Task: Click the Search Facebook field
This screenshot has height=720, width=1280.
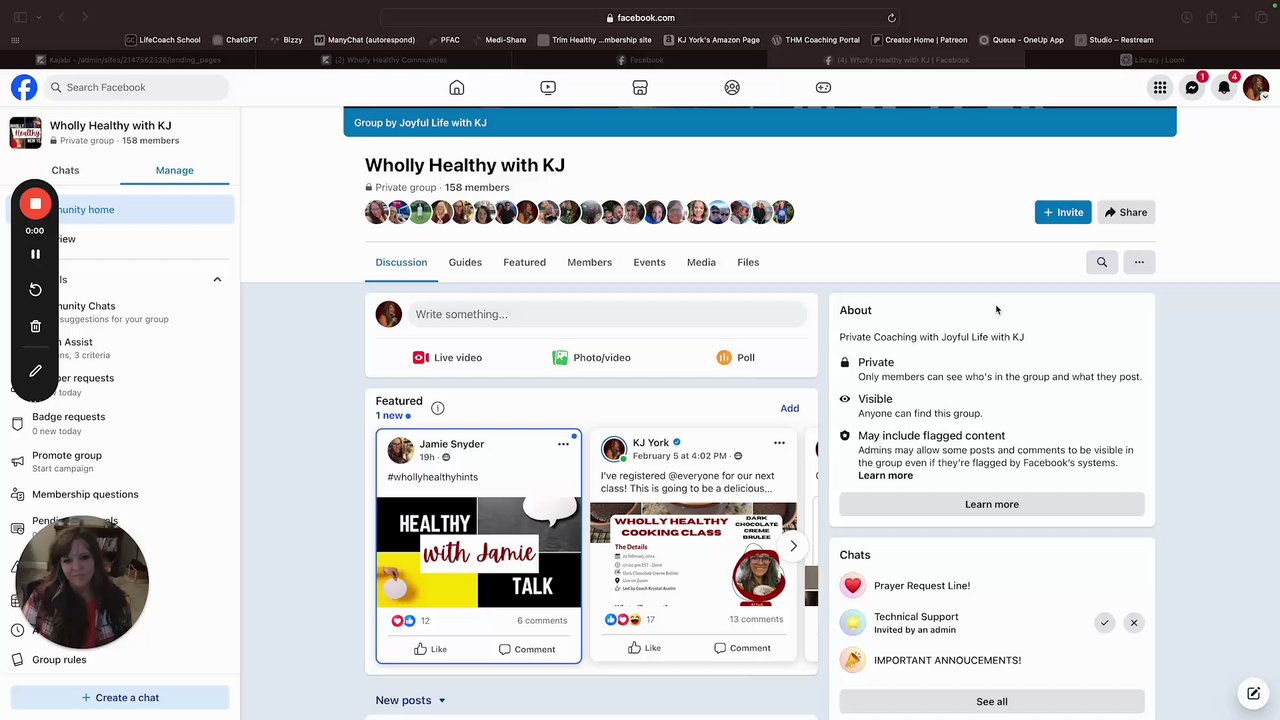Action: pyautogui.click(x=135, y=87)
